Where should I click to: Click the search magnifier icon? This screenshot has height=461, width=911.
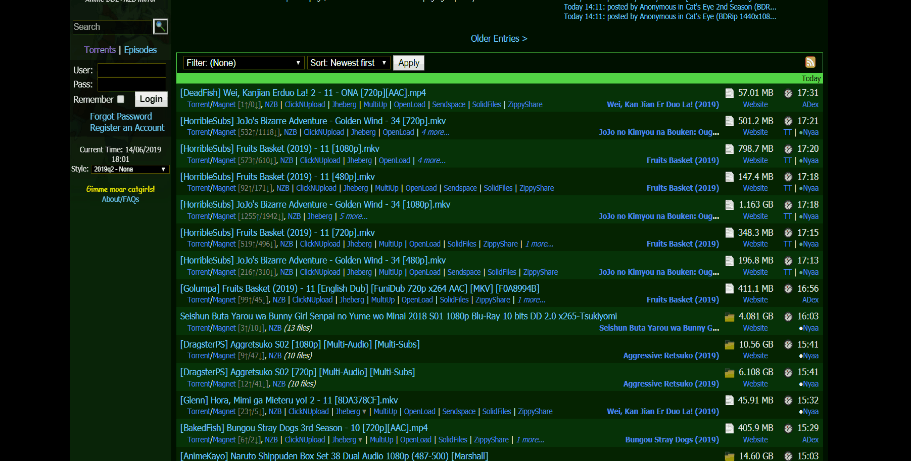point(160,26)
